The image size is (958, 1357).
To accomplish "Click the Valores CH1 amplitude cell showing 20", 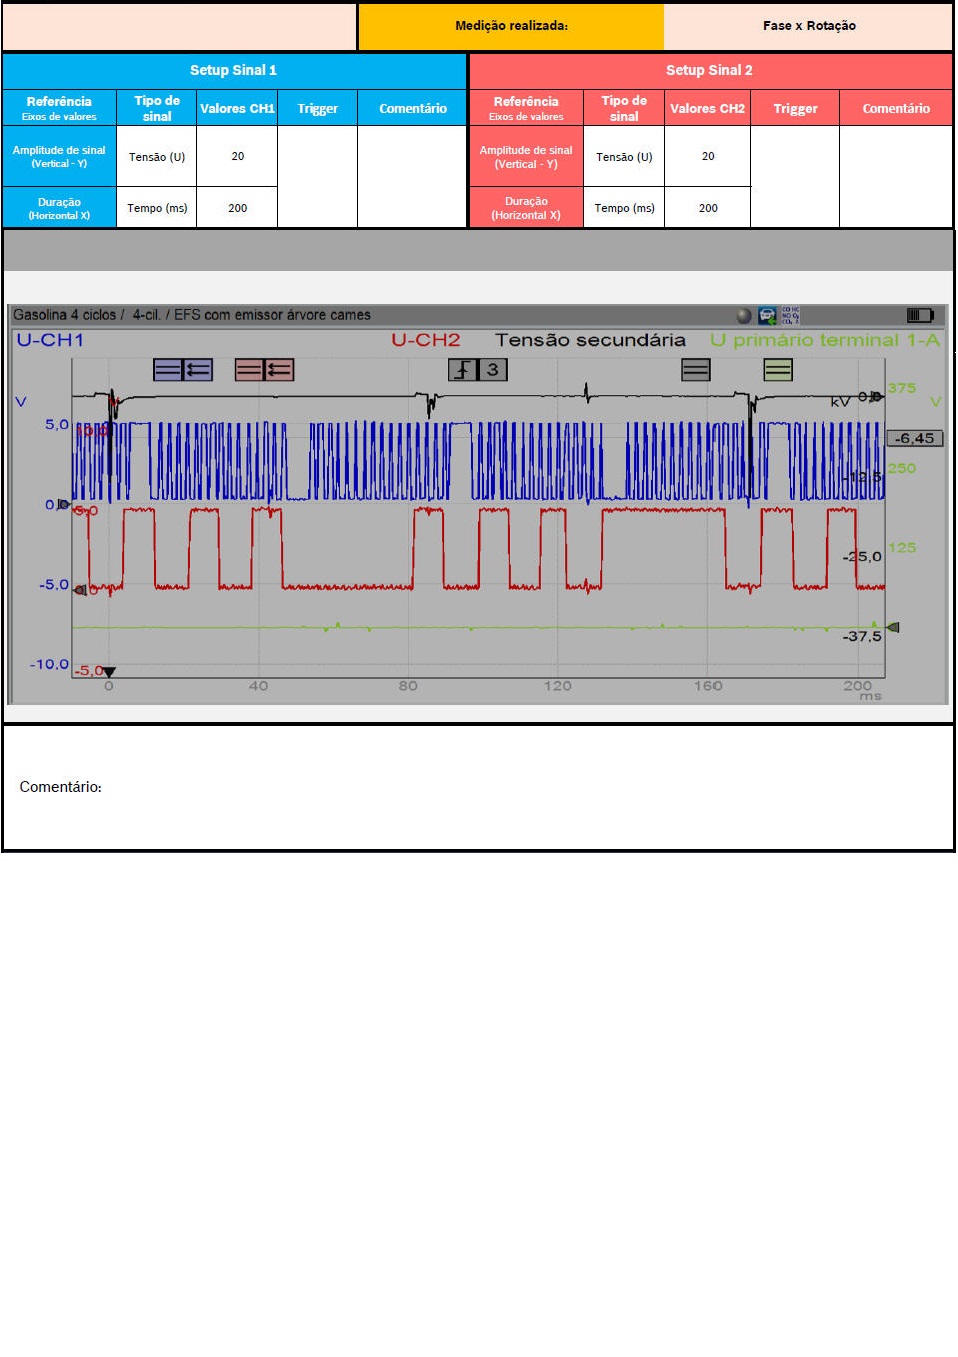I will (237, 156).
